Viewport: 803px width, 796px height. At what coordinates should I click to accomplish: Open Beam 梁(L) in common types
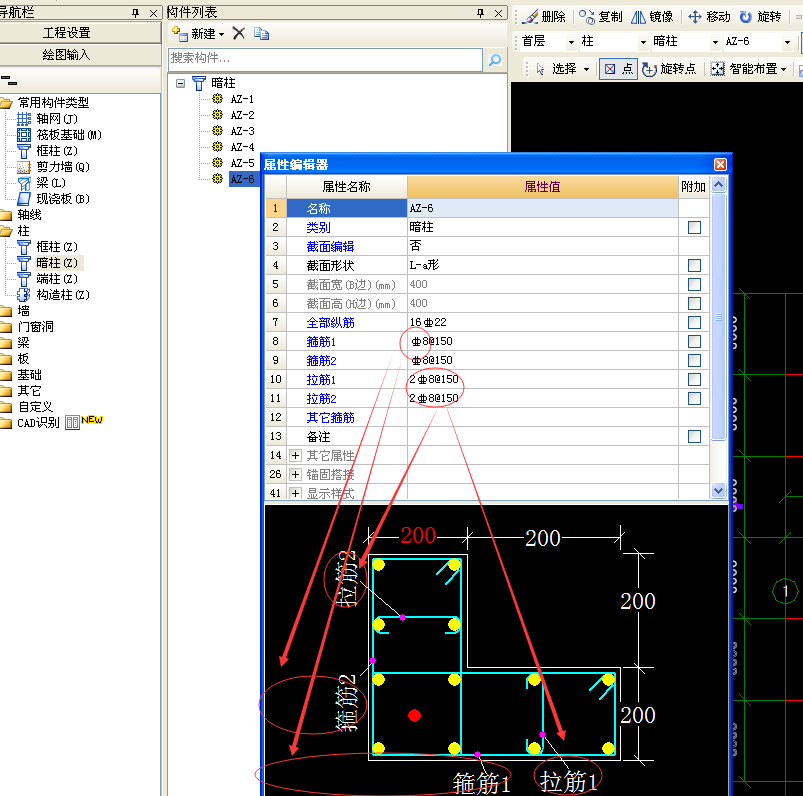click(41, 183)
